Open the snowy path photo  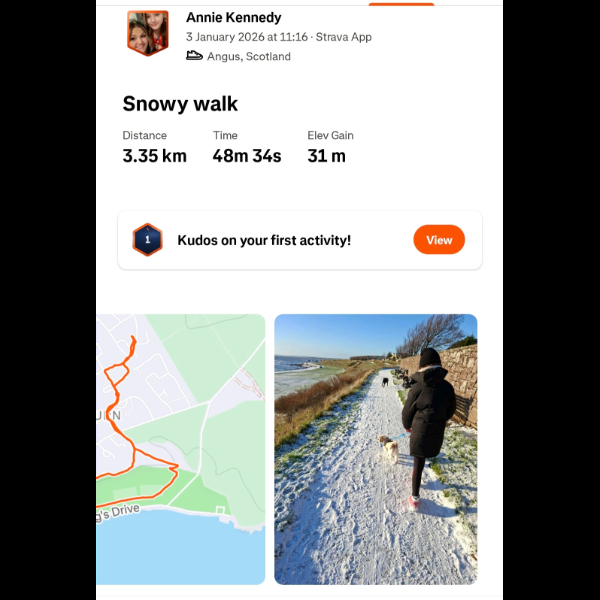[x=376, y=449]
